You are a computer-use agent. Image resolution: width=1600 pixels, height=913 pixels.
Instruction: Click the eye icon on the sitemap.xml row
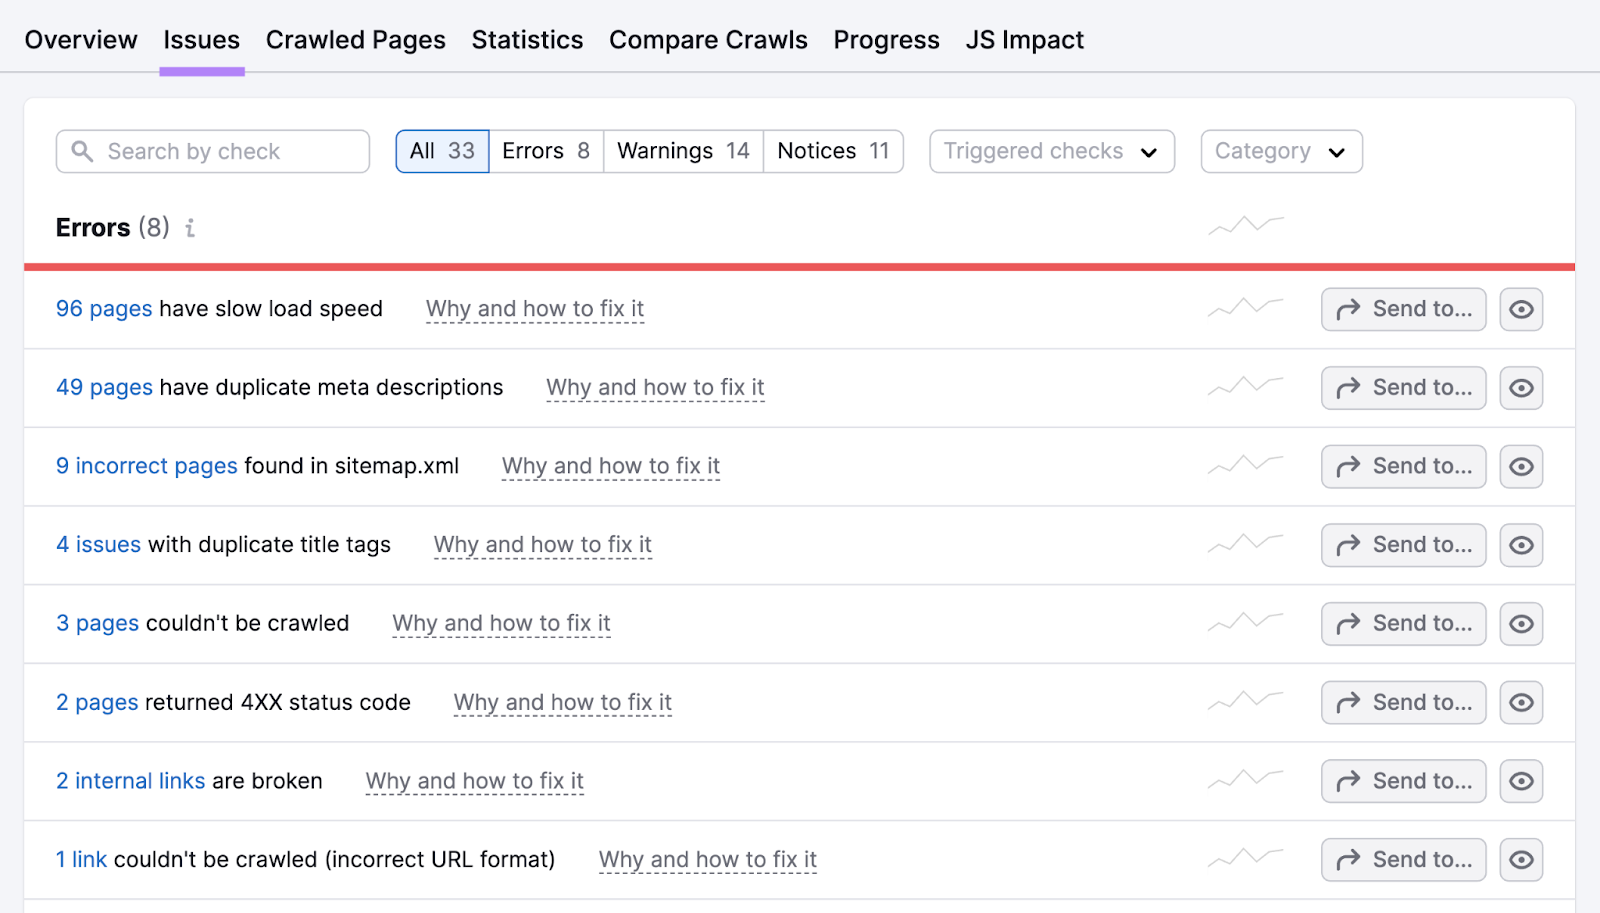pos(1521,466)
